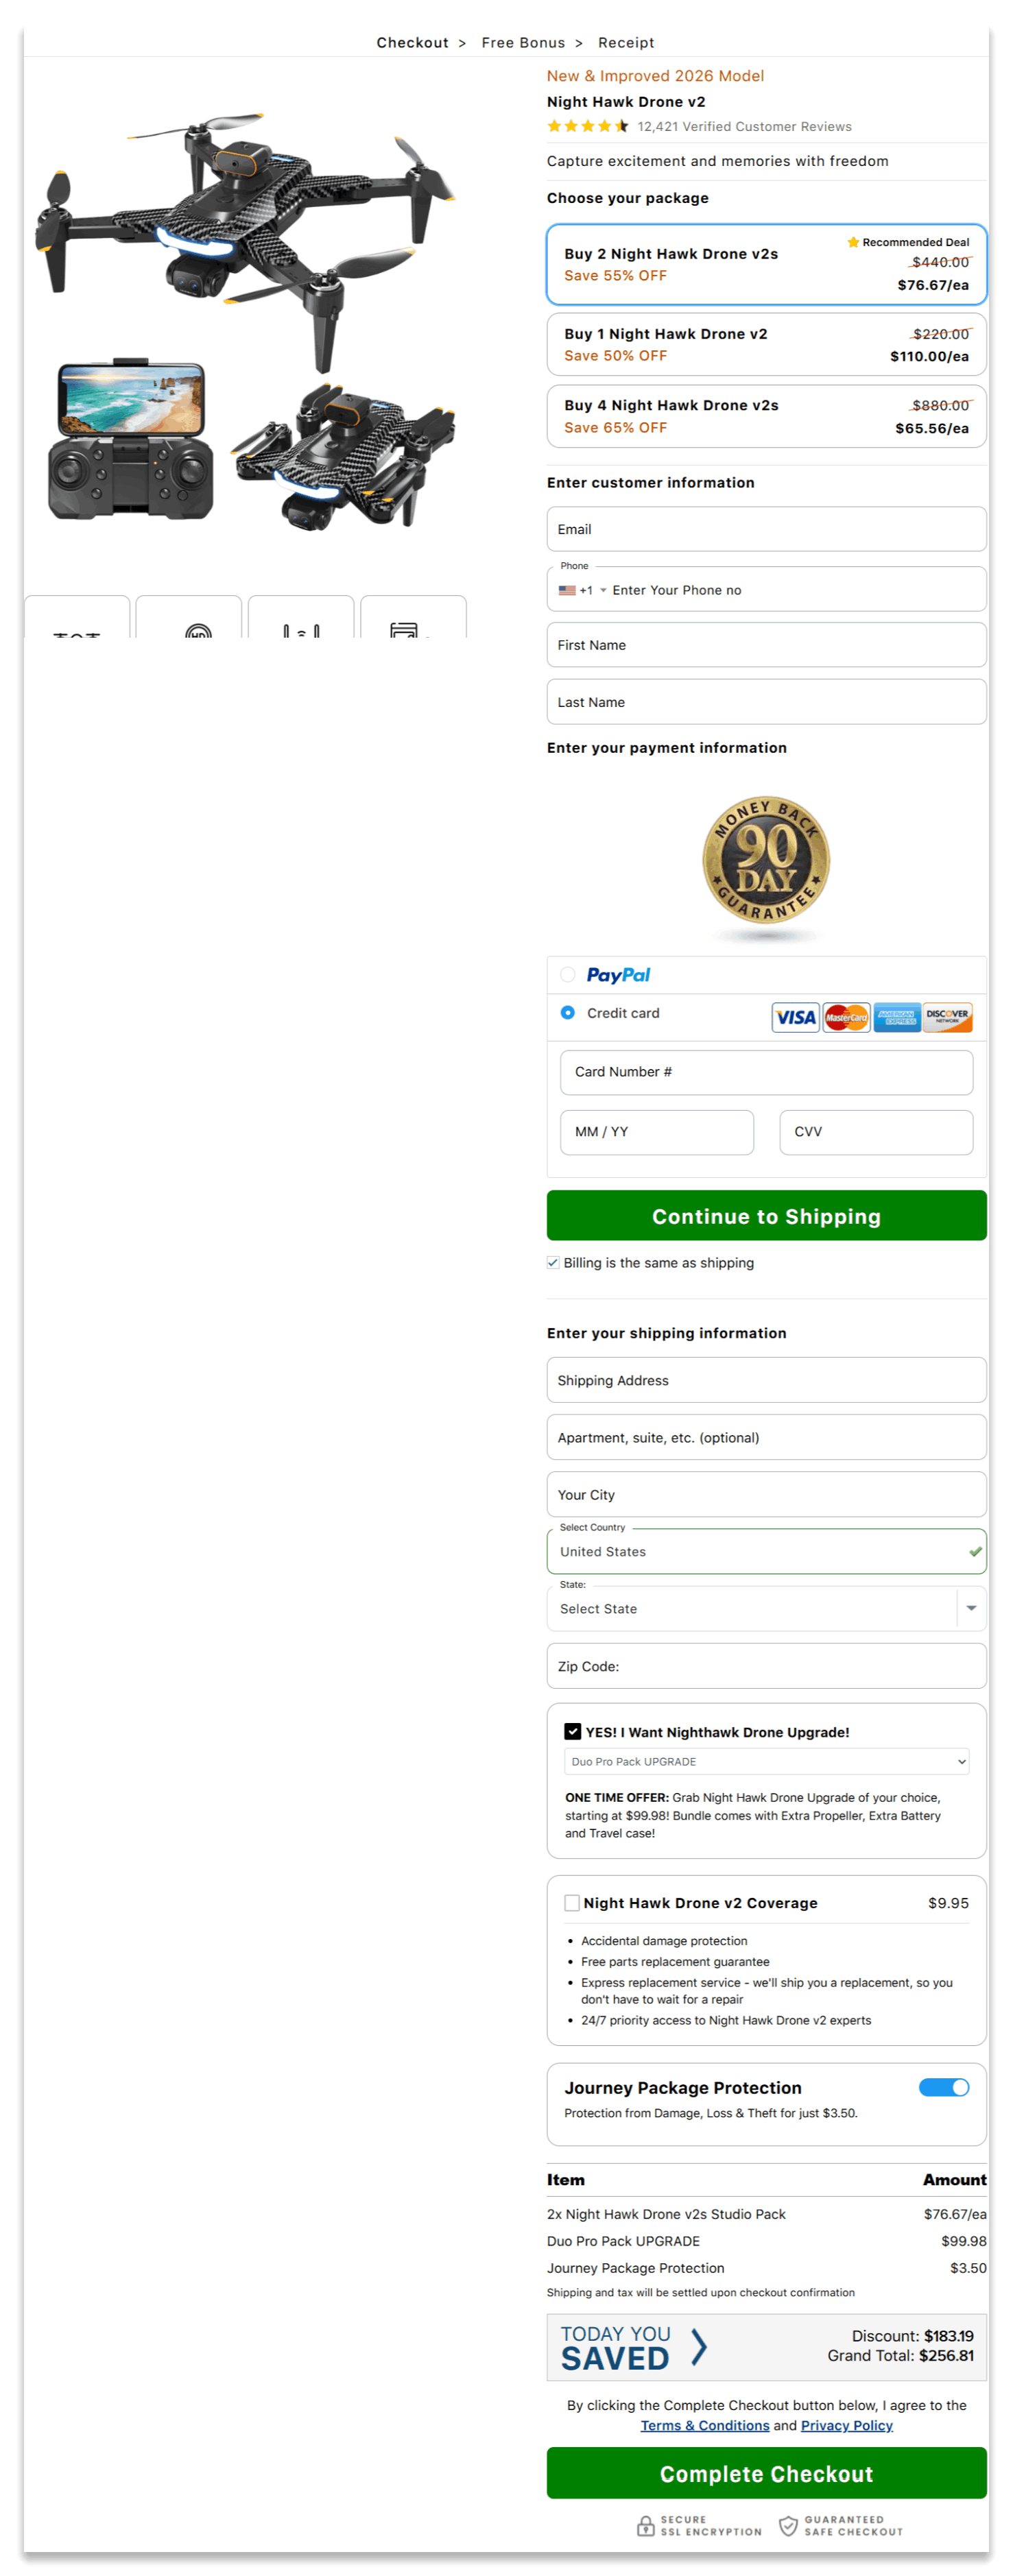
Task: Open the Select State dropdown
Action: coord(766,1608)
